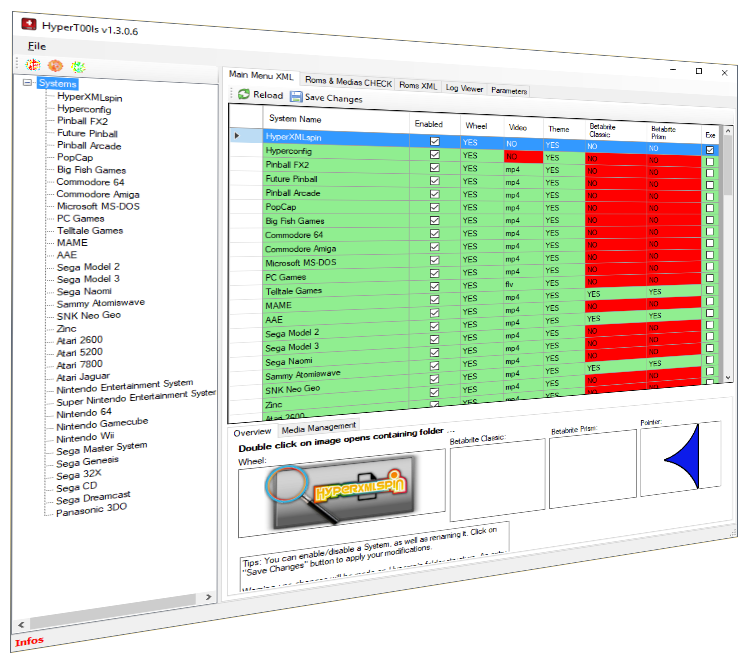
Task: Click the Reload button
Action: tap(261, 95)
